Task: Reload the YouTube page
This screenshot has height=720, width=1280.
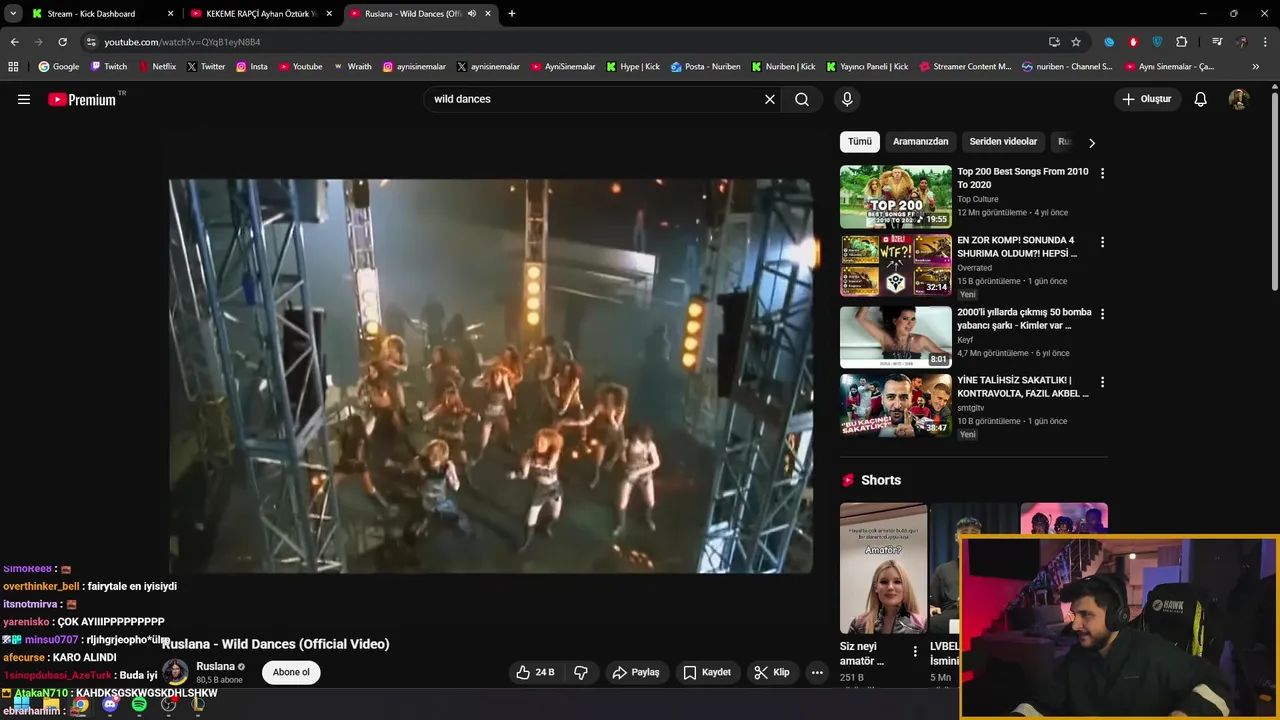Action: 62,42
